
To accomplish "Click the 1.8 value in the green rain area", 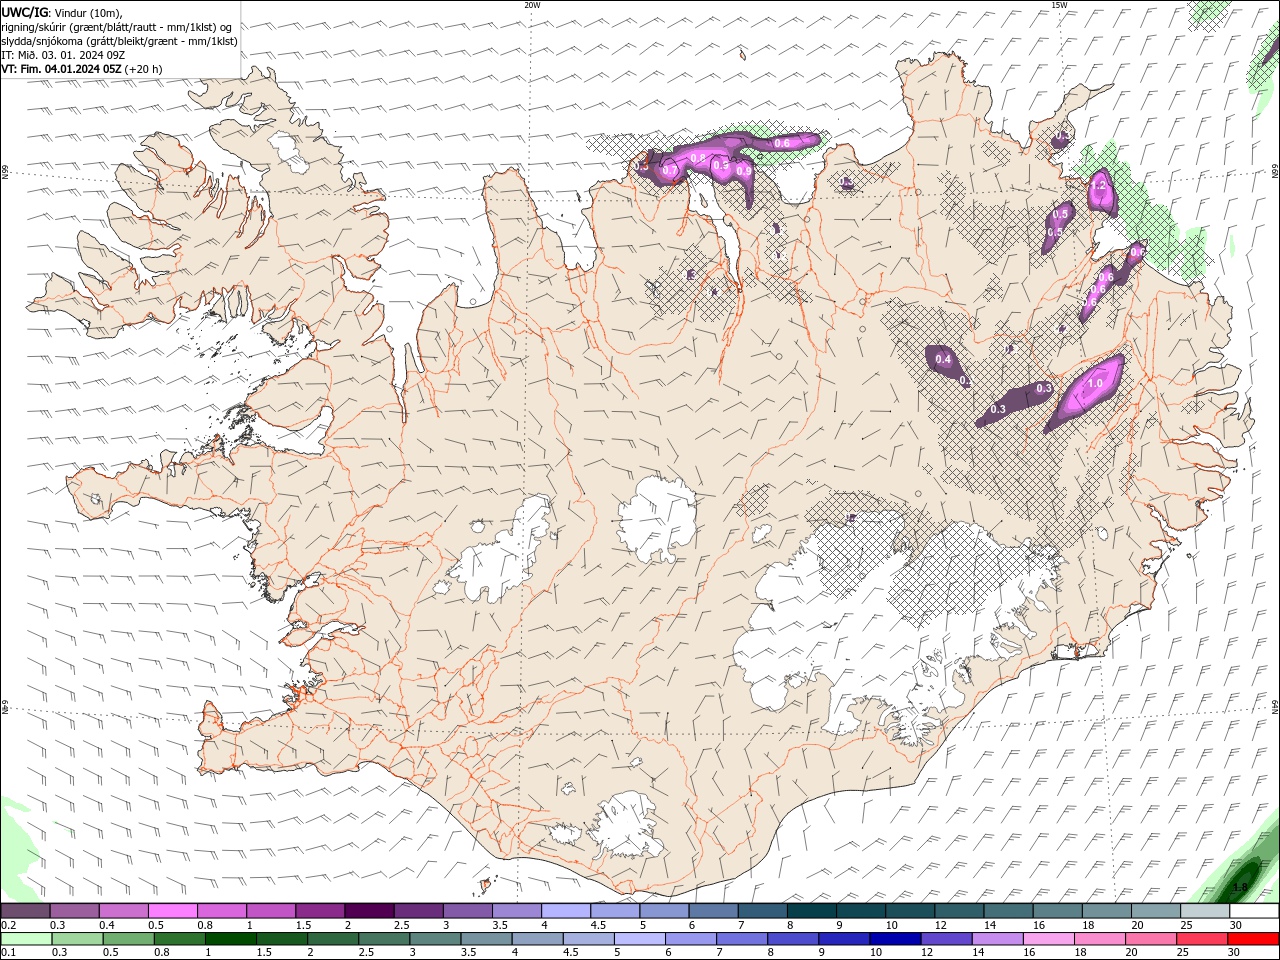I will 1242,887.
